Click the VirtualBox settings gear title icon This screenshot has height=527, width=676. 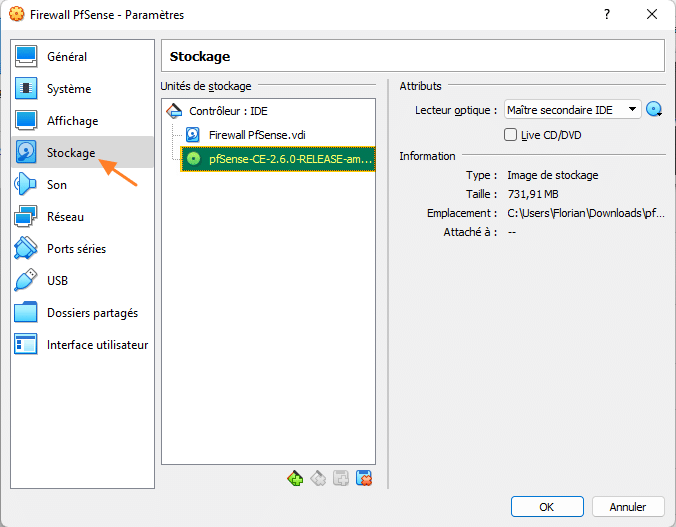pyautogui.click(x=16, y=14)
